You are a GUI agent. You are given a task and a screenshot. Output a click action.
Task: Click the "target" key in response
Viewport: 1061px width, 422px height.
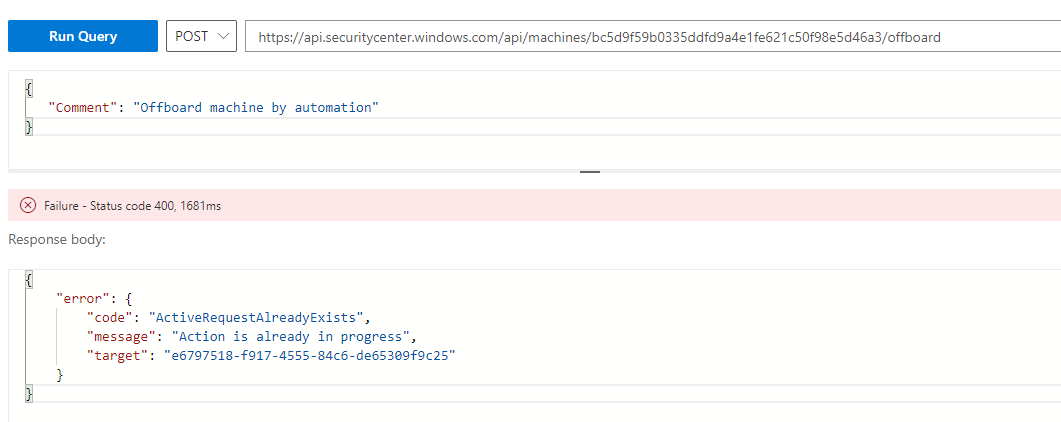click(114, 355)
